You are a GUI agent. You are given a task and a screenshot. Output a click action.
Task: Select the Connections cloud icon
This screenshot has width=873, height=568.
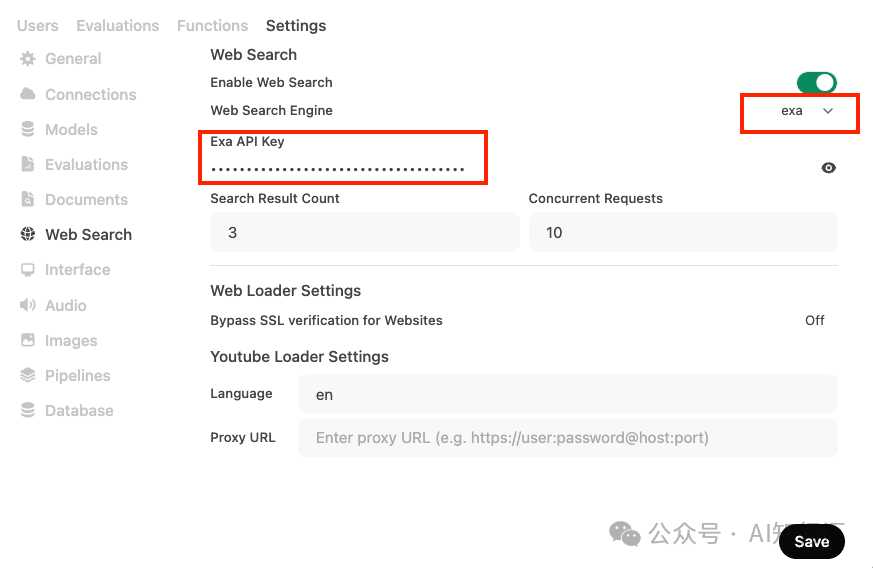[x=28, y=94]
